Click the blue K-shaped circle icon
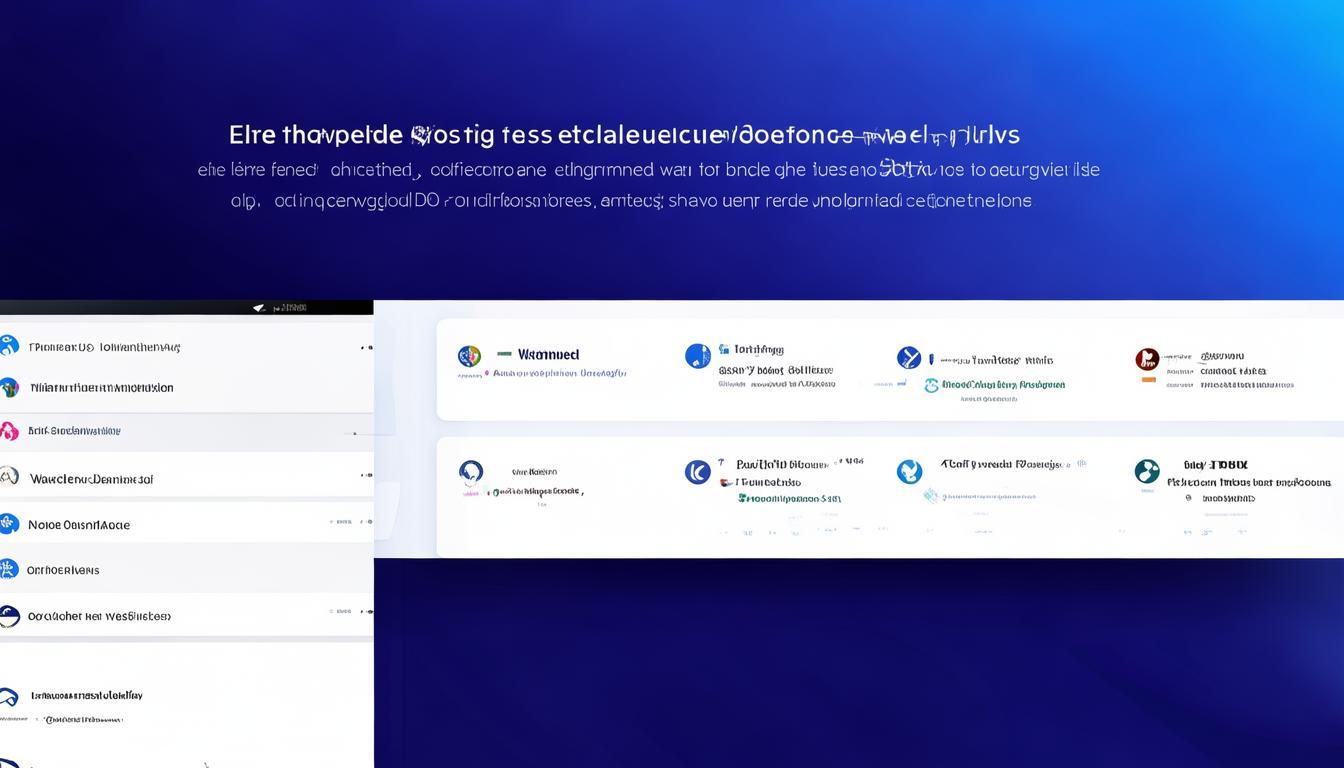The width and height of the screenshot is (1344, 768). tap(697, 472)
